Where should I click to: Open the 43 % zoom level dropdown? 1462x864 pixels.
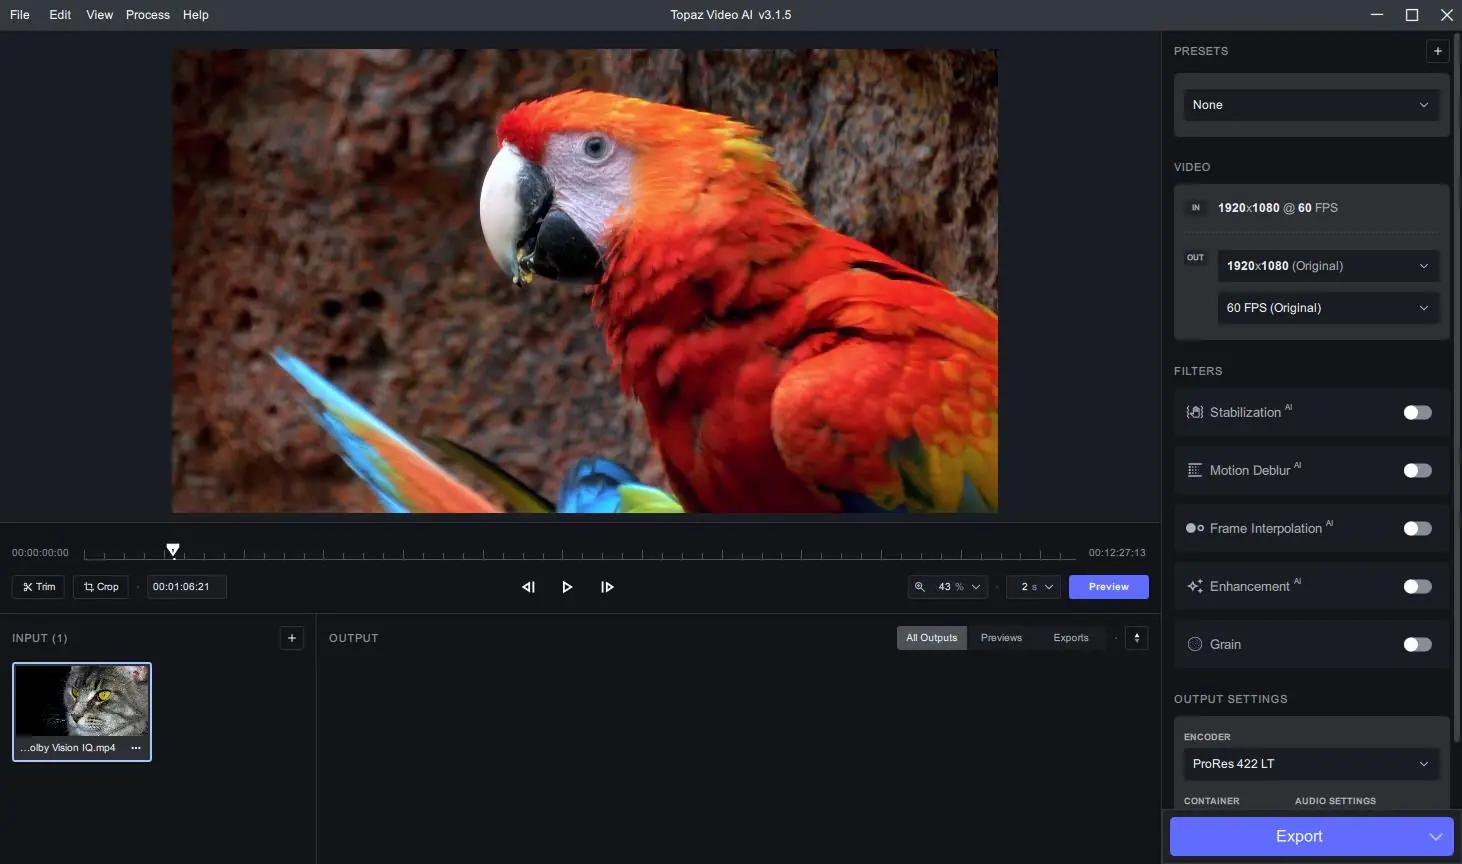click(x=948, y=587)
